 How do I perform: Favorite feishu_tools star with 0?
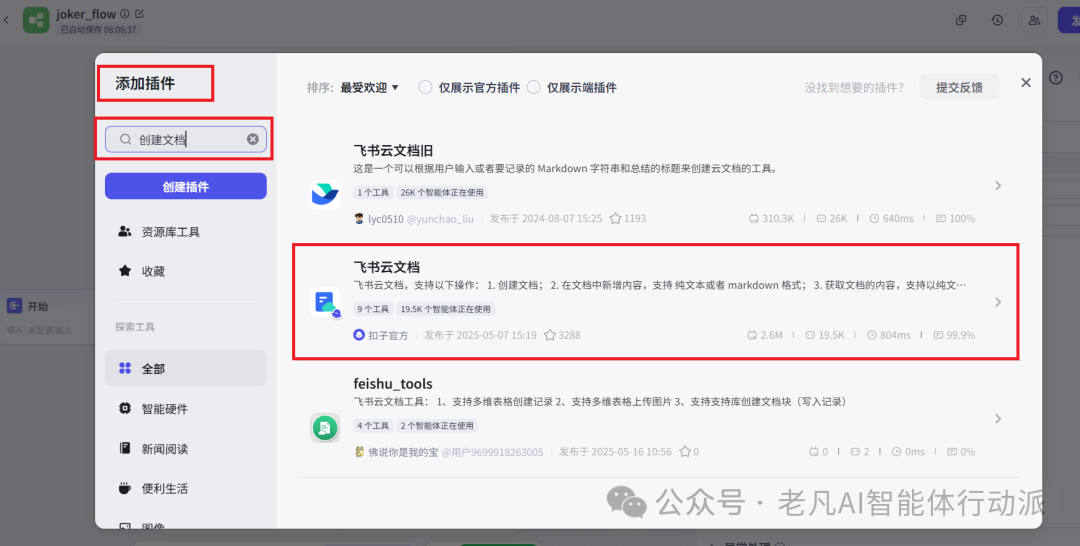coord(685,452)
